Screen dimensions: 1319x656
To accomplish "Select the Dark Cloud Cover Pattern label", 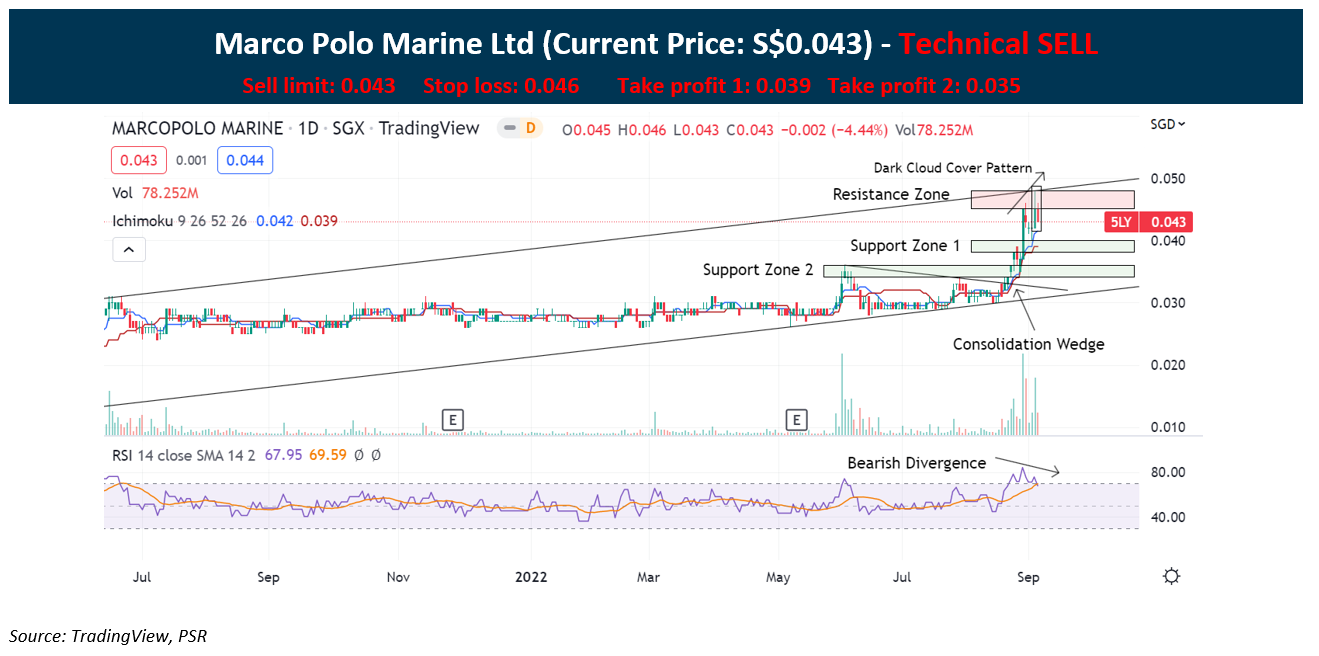I will click(953, 168).
